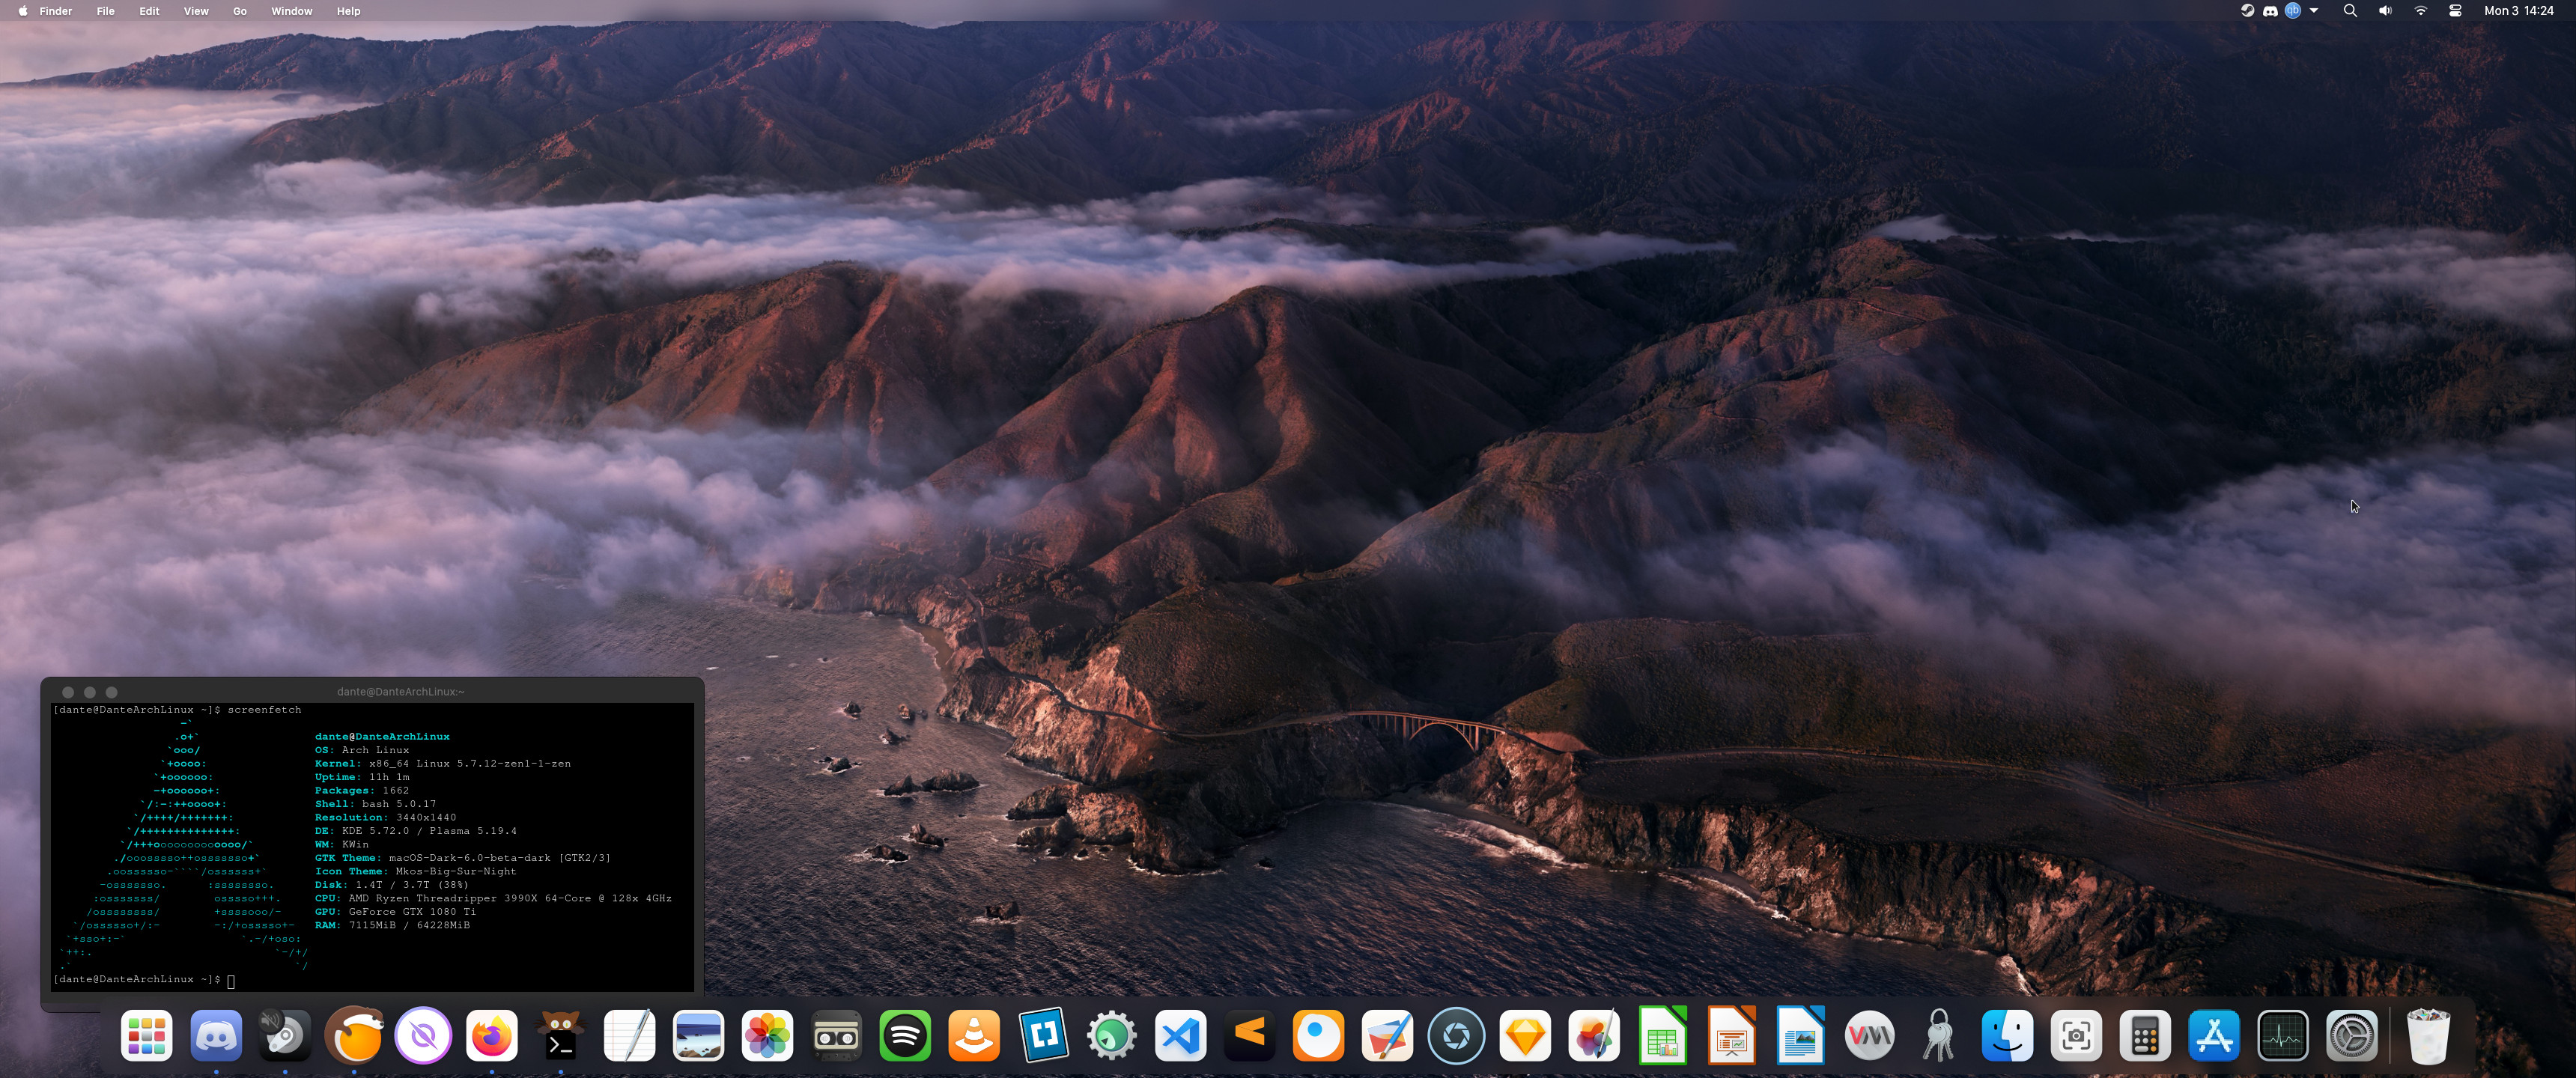Open the Wi-Fi network menu
The width and height of the screenshot is (2576, 1078).
click(x=2421, y=11)
